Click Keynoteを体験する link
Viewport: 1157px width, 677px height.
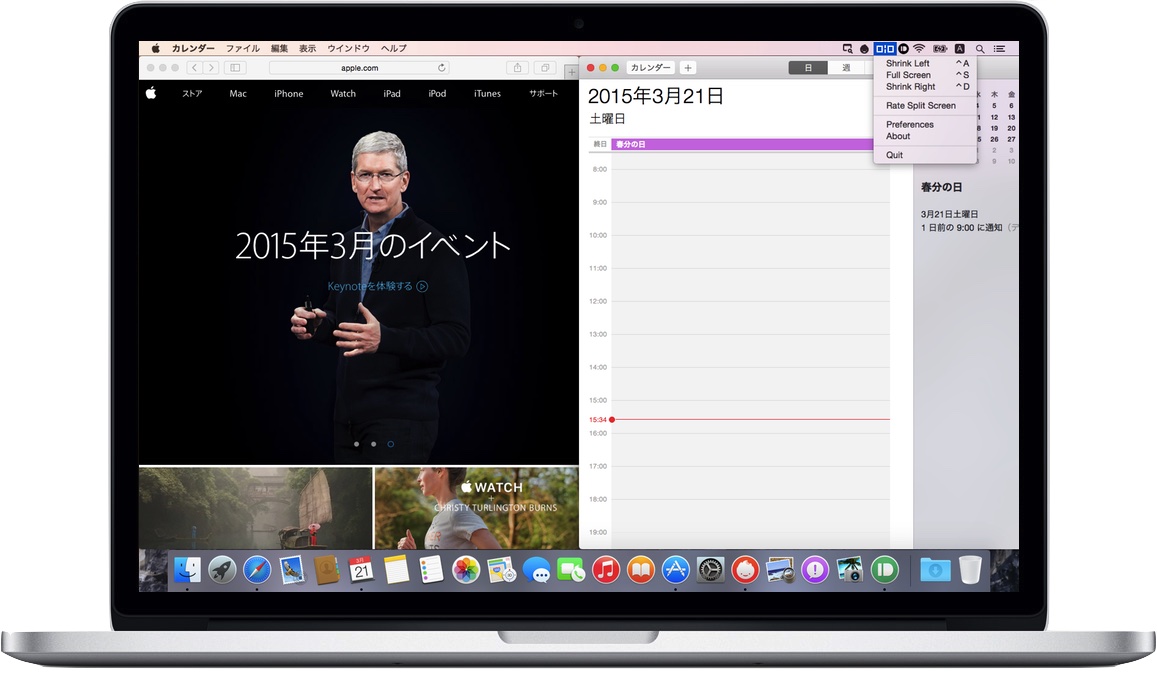coord(377,286)
